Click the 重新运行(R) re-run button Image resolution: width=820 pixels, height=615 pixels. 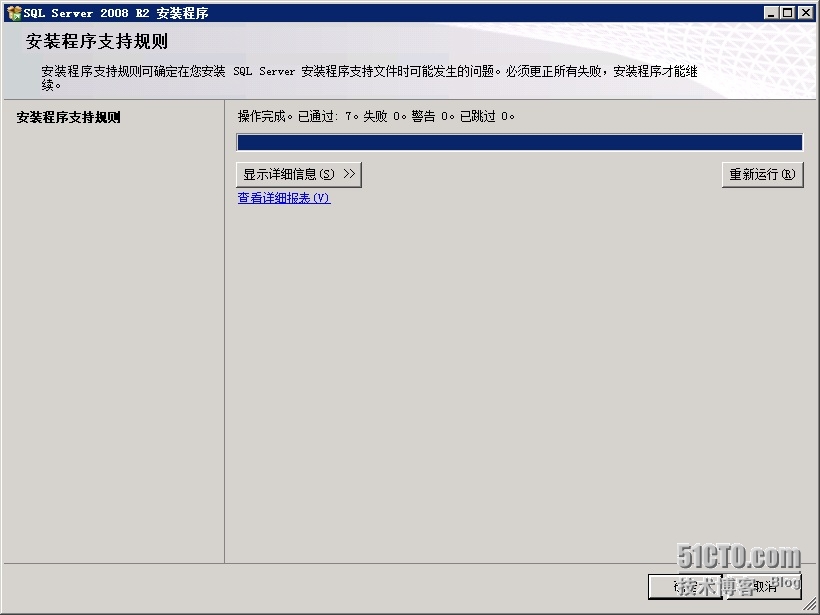[x=762, y=174]
